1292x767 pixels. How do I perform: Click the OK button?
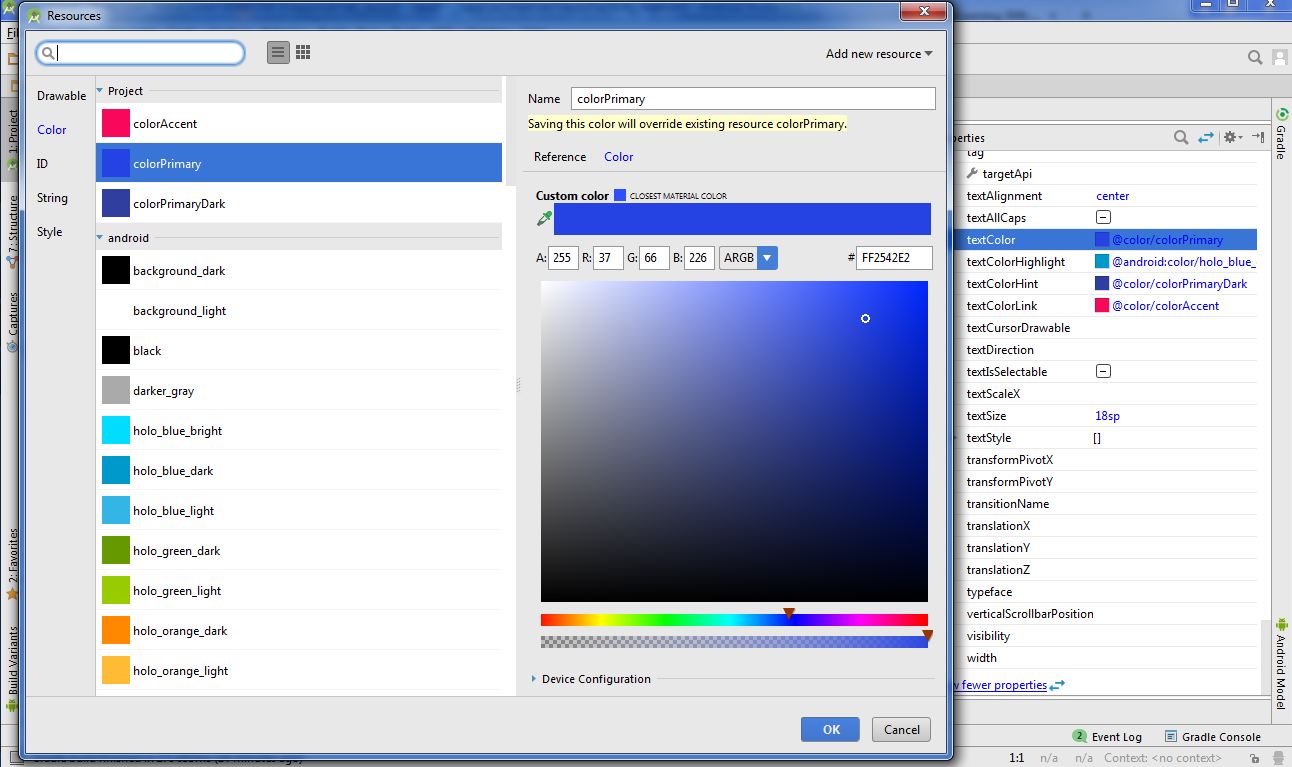(x=829, y=730)
